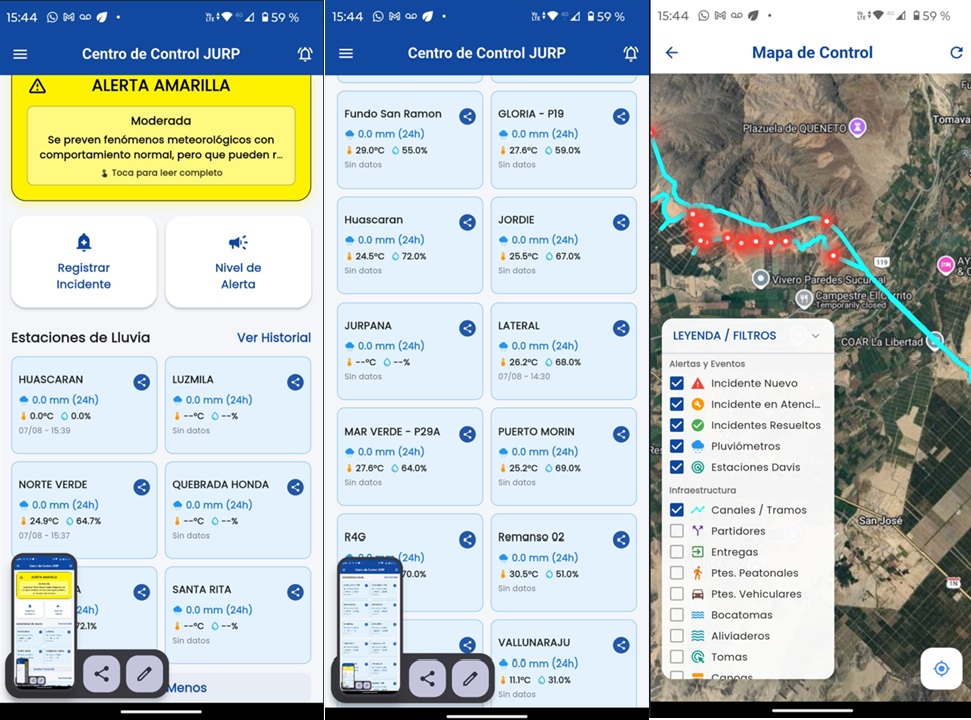This screenshot has height=720, width=971.
Task: Tap refresh icon on Mapa de Control
Action: coord(956,53)
